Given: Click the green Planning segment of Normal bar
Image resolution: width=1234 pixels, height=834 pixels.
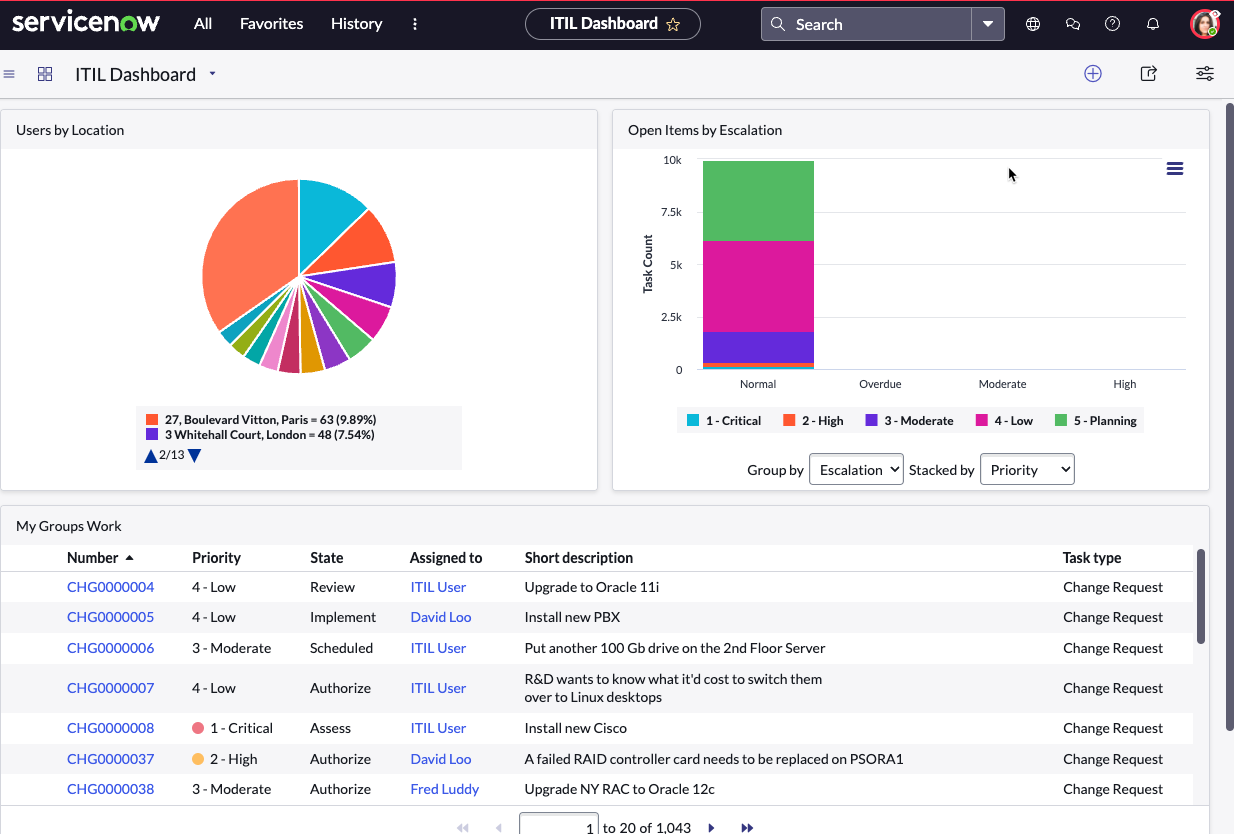Looking at the screenshot, I should tap(758, 201).
